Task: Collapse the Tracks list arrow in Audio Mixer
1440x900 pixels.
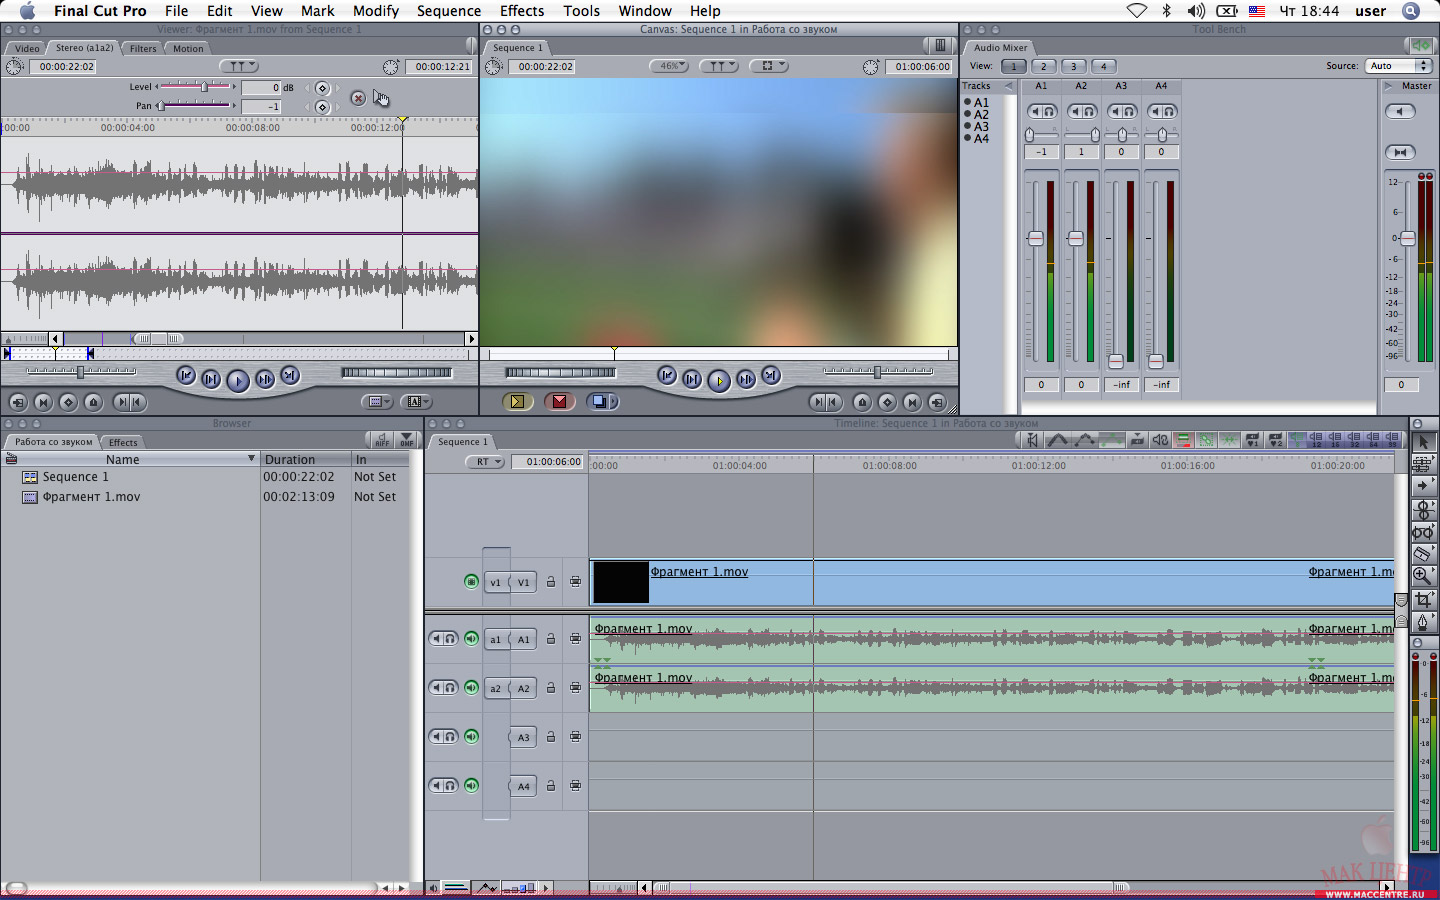Action: pyautogui.click(x=1008, y=86)
